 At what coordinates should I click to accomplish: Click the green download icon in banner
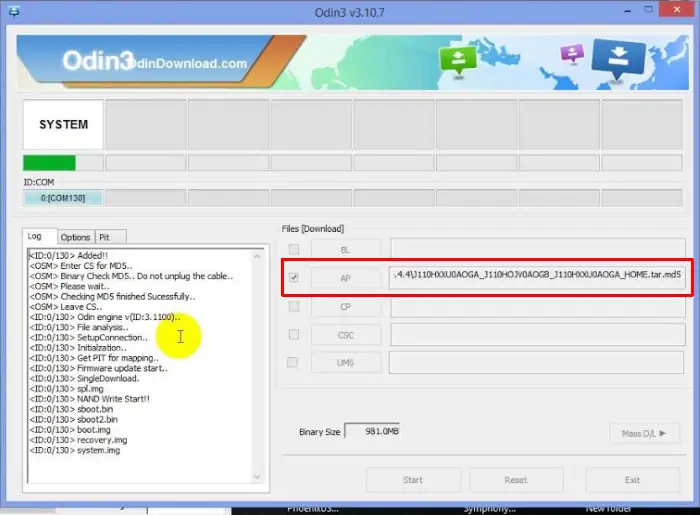[458, 60]
